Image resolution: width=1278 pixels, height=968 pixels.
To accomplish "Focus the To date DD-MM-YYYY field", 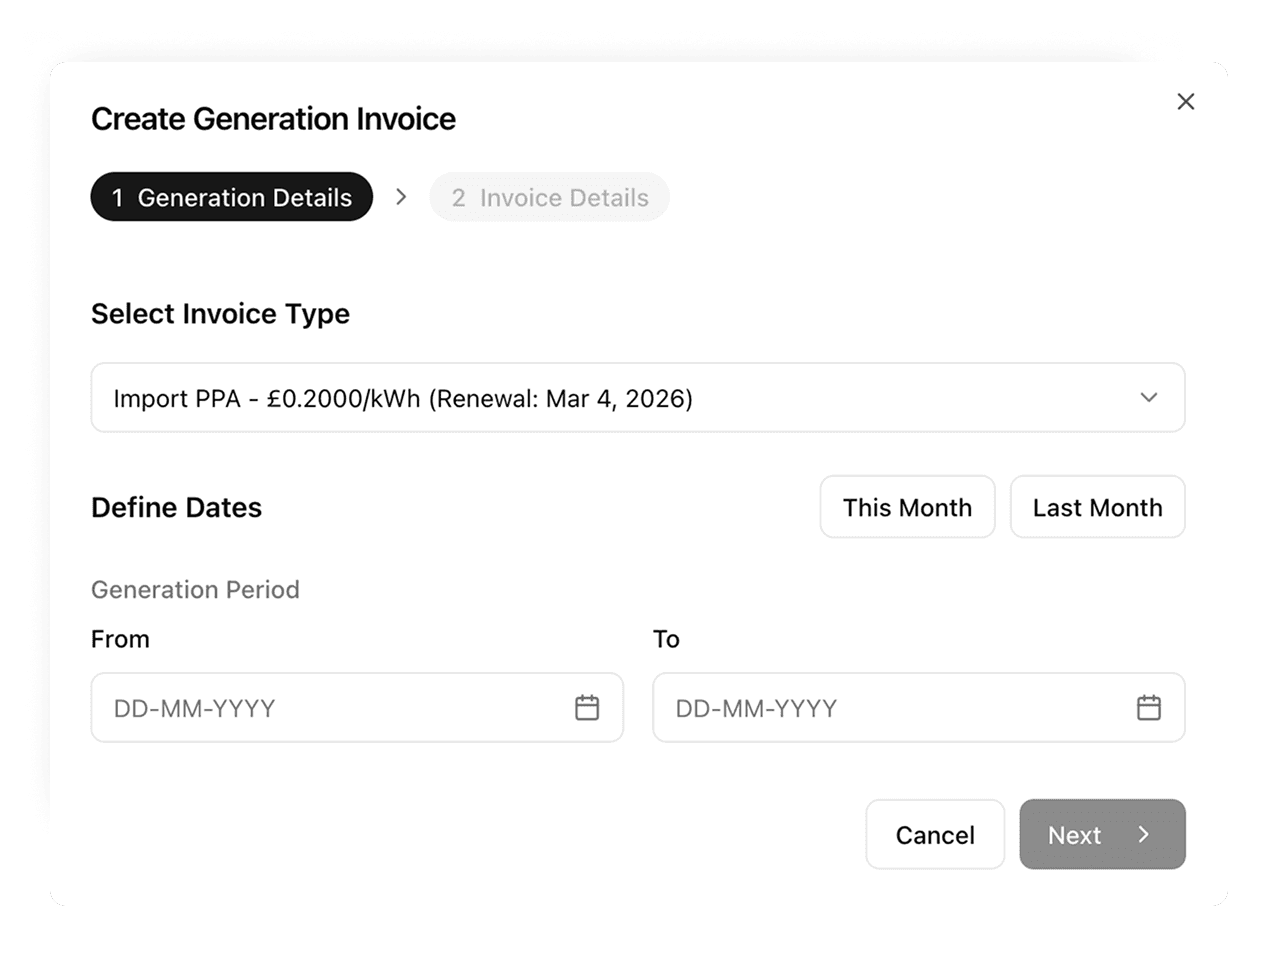I will tap(890, 708).
